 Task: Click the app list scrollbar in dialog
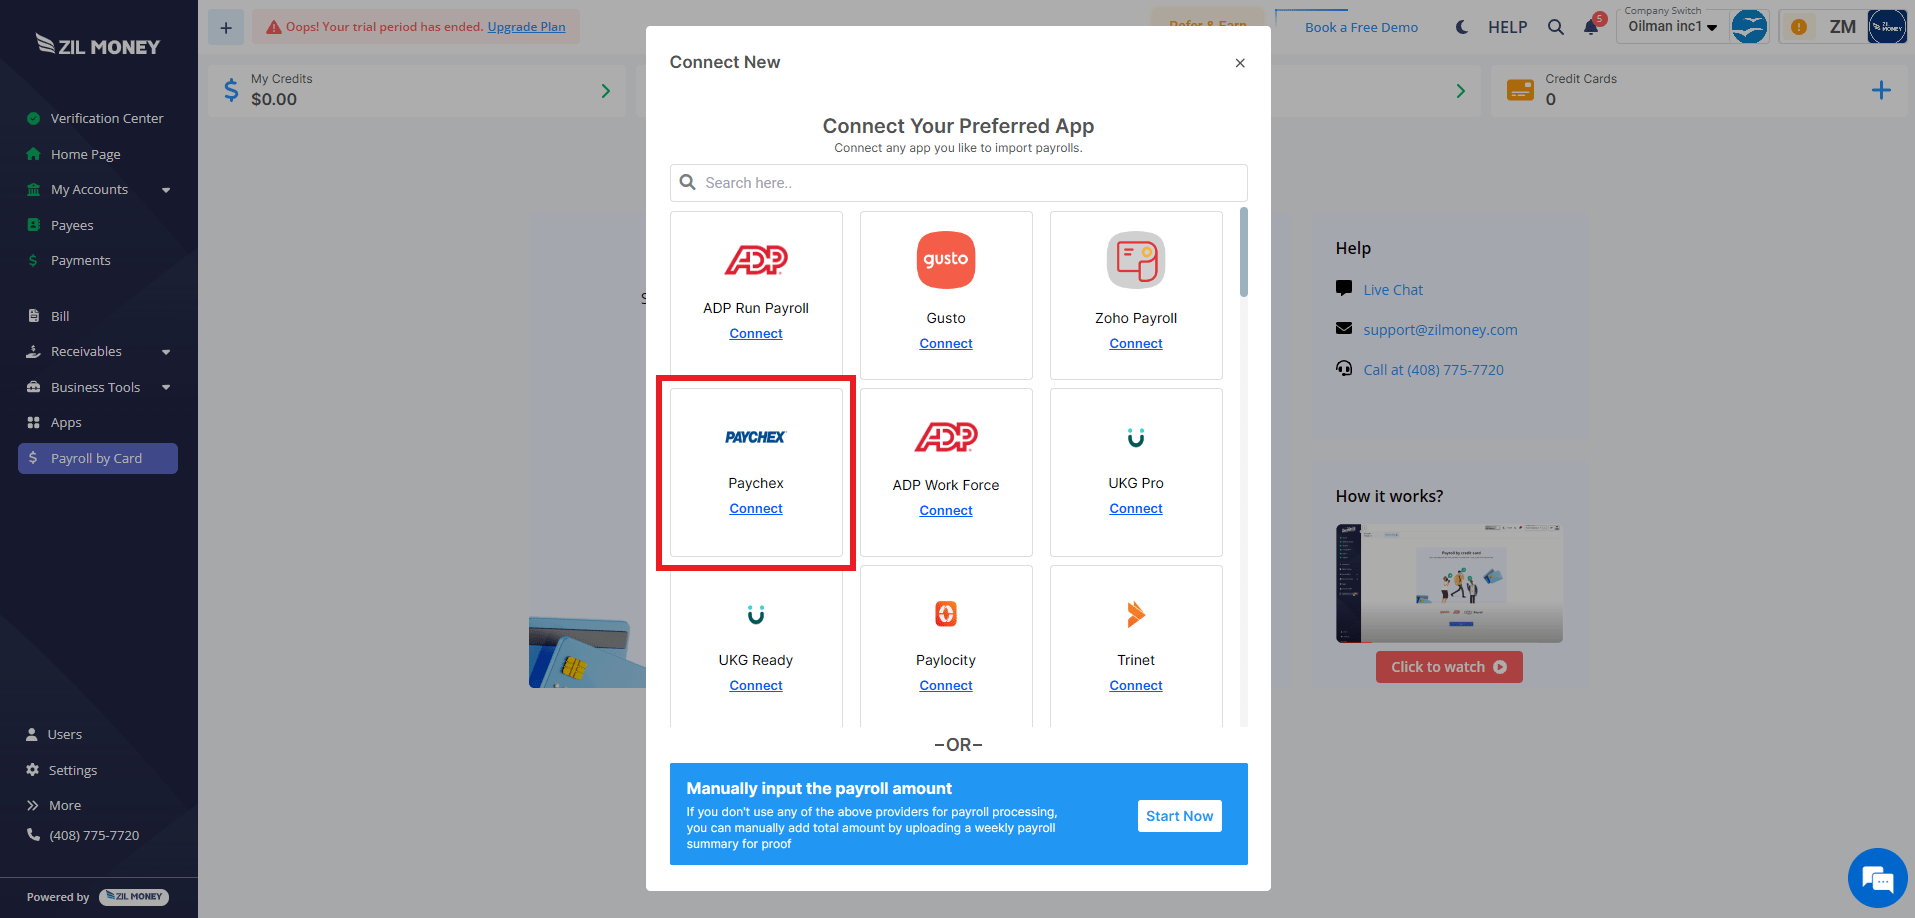[1244, 252]
